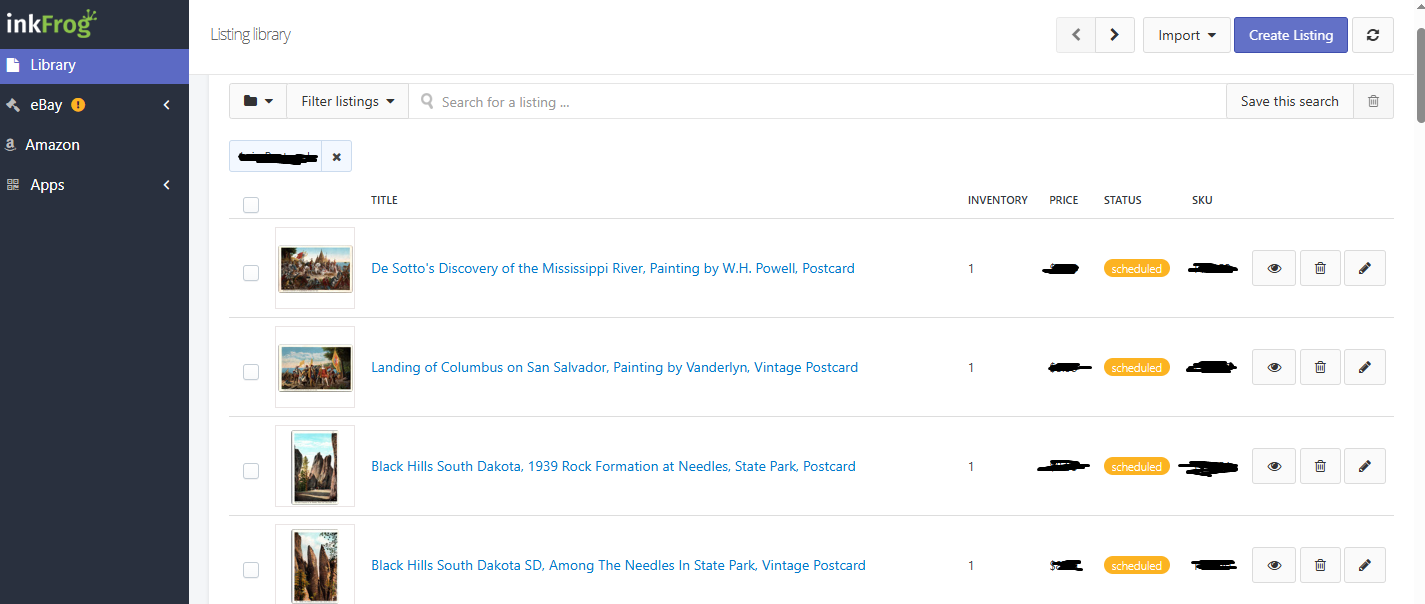Open the Black Hills Among The Needles listing title
This screenshot has width=1425, height=604.
pyautogui.click(x=618, y=565)
